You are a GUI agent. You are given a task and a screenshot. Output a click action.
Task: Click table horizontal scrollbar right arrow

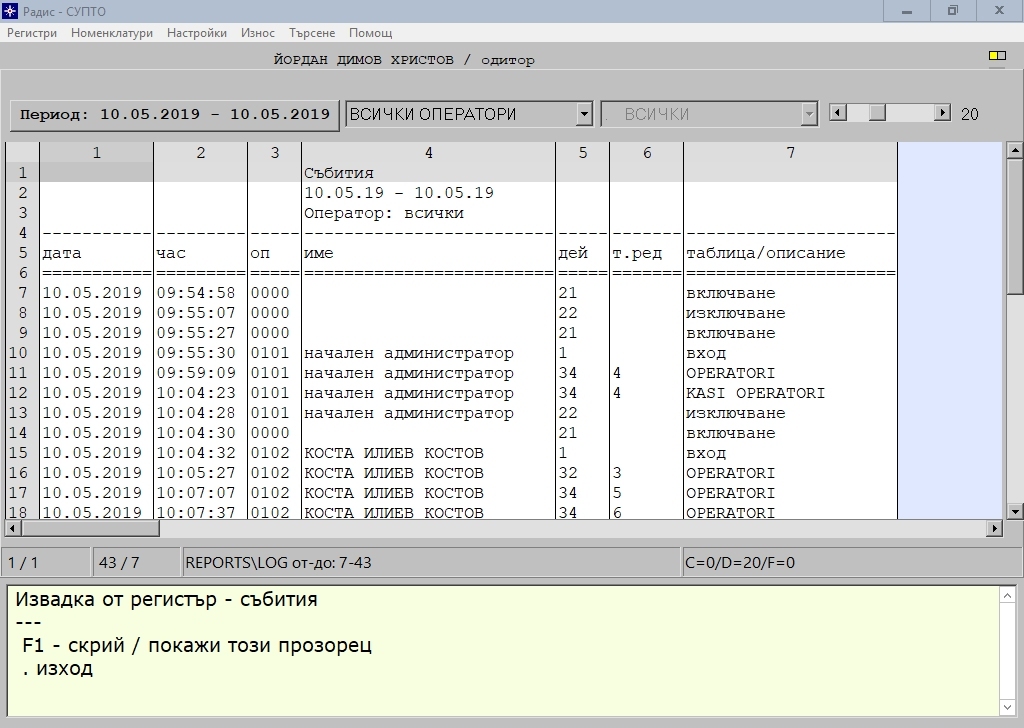[x=994, y=528]
